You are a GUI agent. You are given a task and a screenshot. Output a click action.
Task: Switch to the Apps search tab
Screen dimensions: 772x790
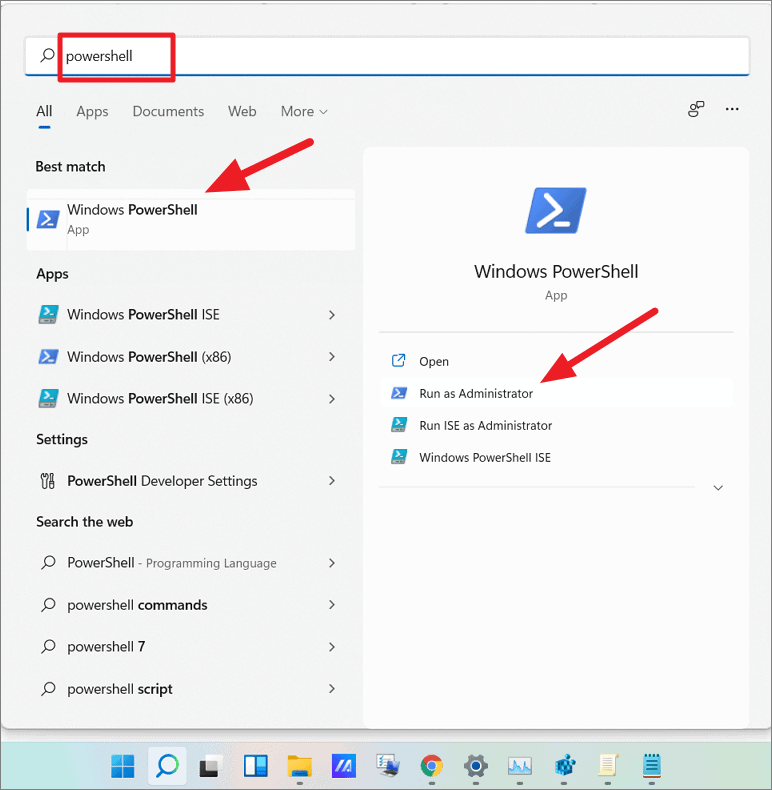coord(92,111)
